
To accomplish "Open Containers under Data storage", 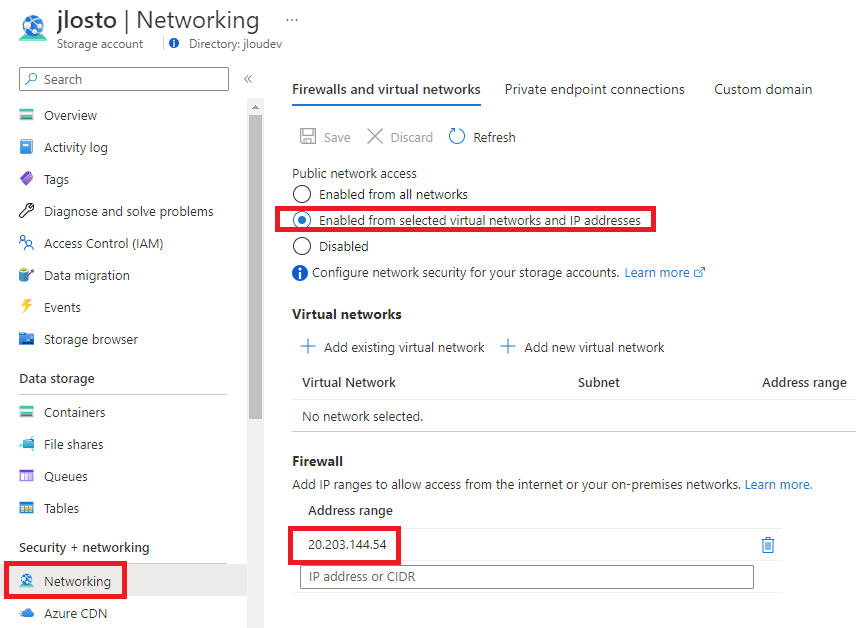I will coord(75,412).
